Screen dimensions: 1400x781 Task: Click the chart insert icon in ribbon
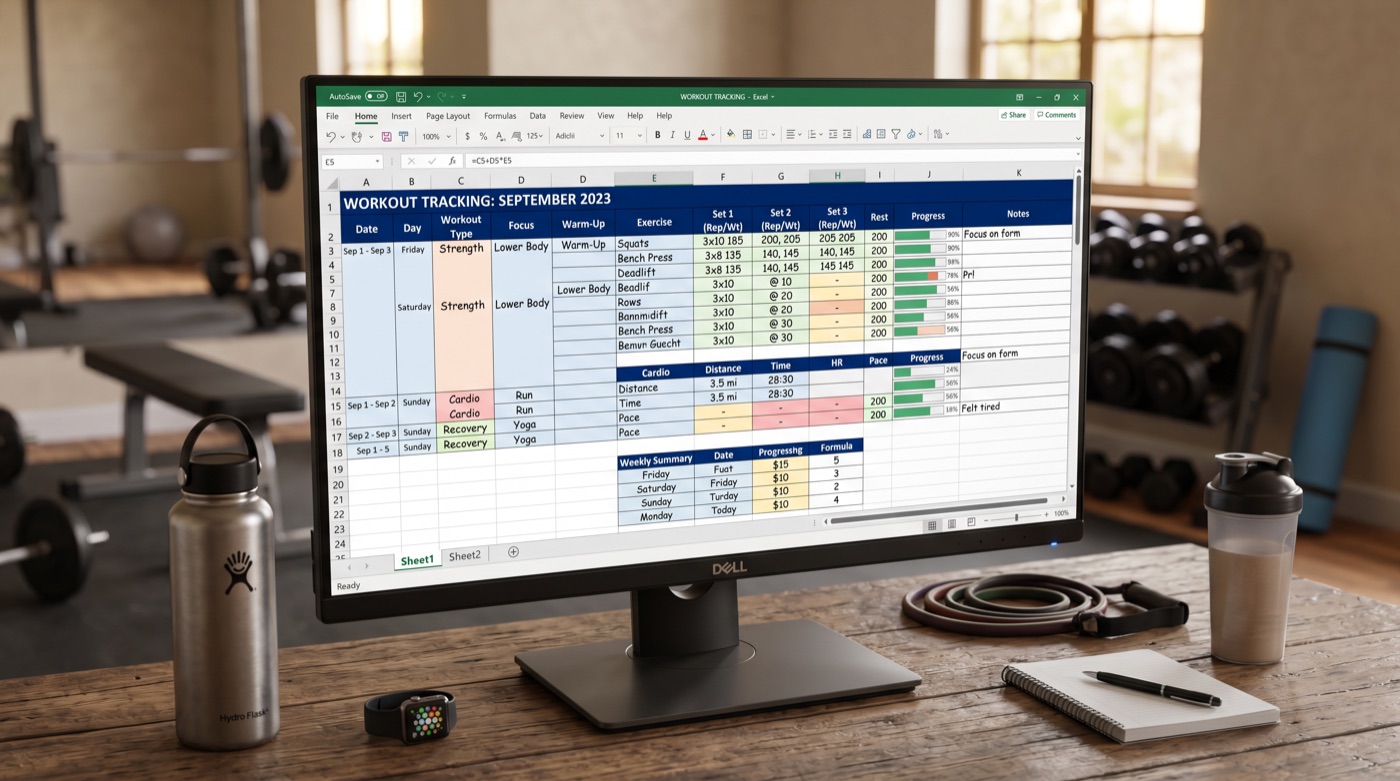[x=866, y=134]
